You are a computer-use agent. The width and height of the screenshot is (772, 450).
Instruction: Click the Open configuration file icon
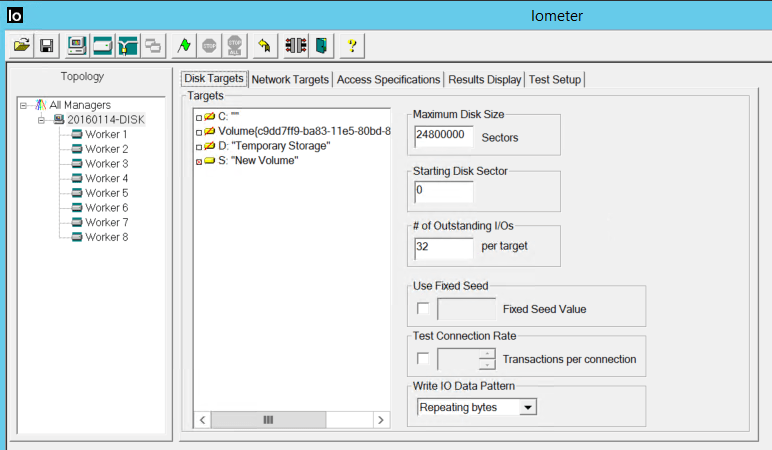pyautogui.click(x=22, y=45)
